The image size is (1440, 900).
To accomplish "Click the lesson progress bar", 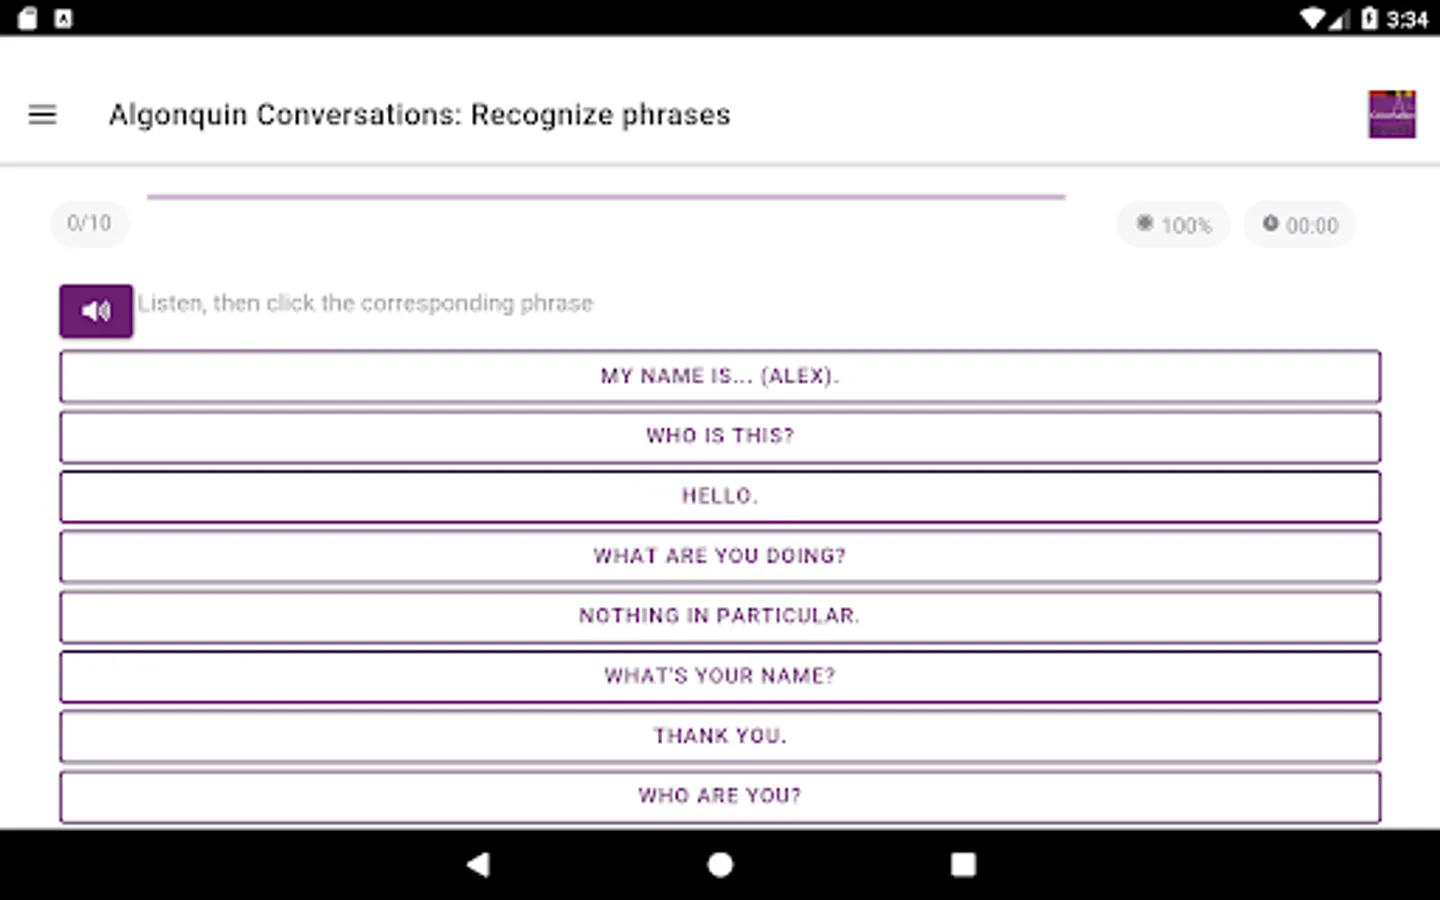I will point(606,197).
